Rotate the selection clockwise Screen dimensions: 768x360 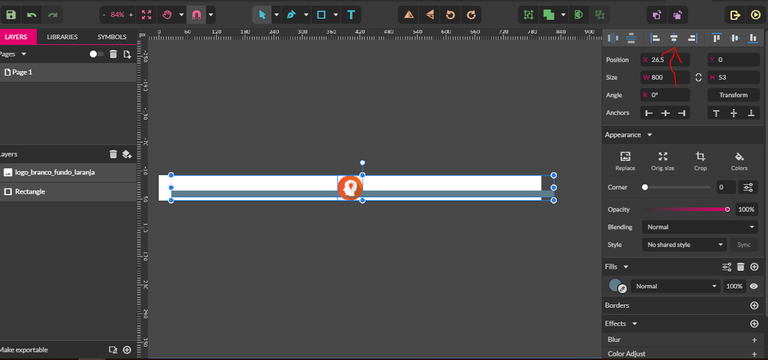(471, 15)
